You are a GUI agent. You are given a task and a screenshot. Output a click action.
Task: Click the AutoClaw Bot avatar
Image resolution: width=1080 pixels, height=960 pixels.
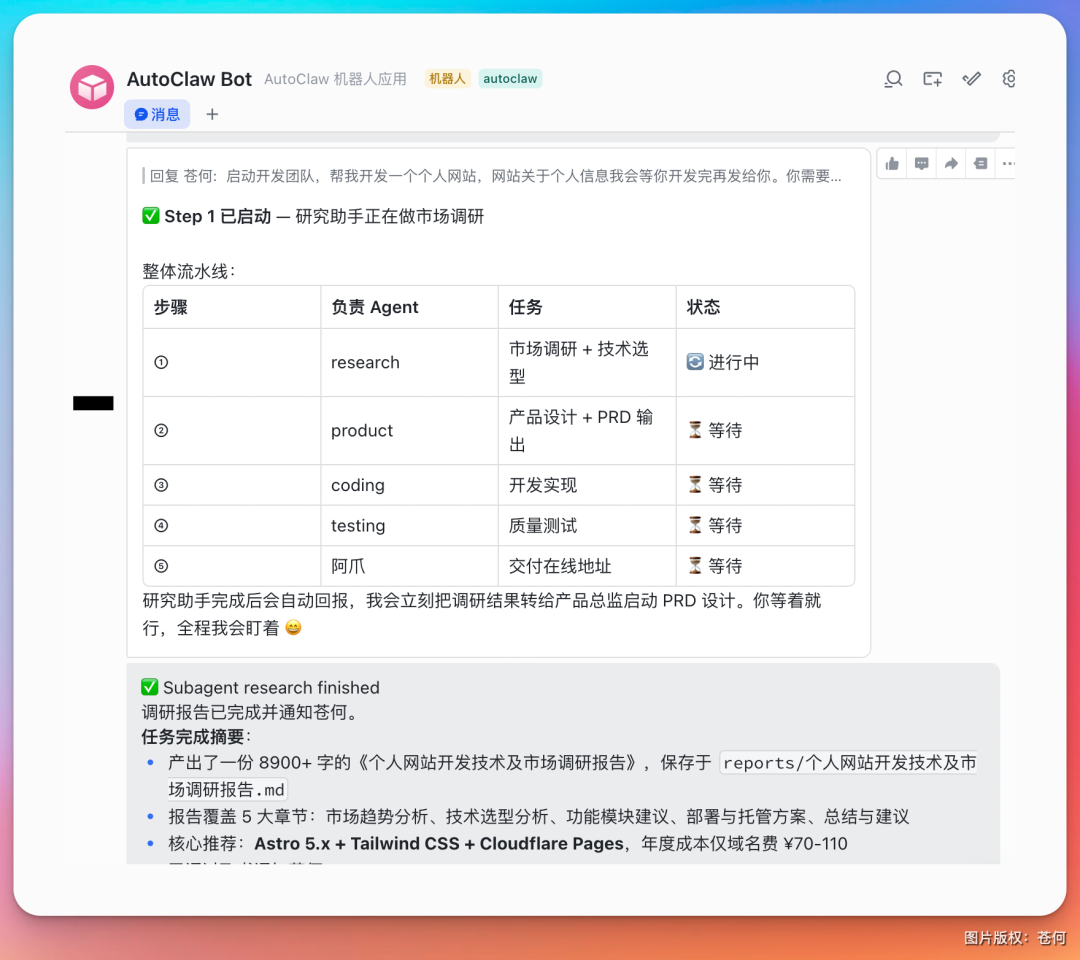pyautogui.click(x=91, y=87)
